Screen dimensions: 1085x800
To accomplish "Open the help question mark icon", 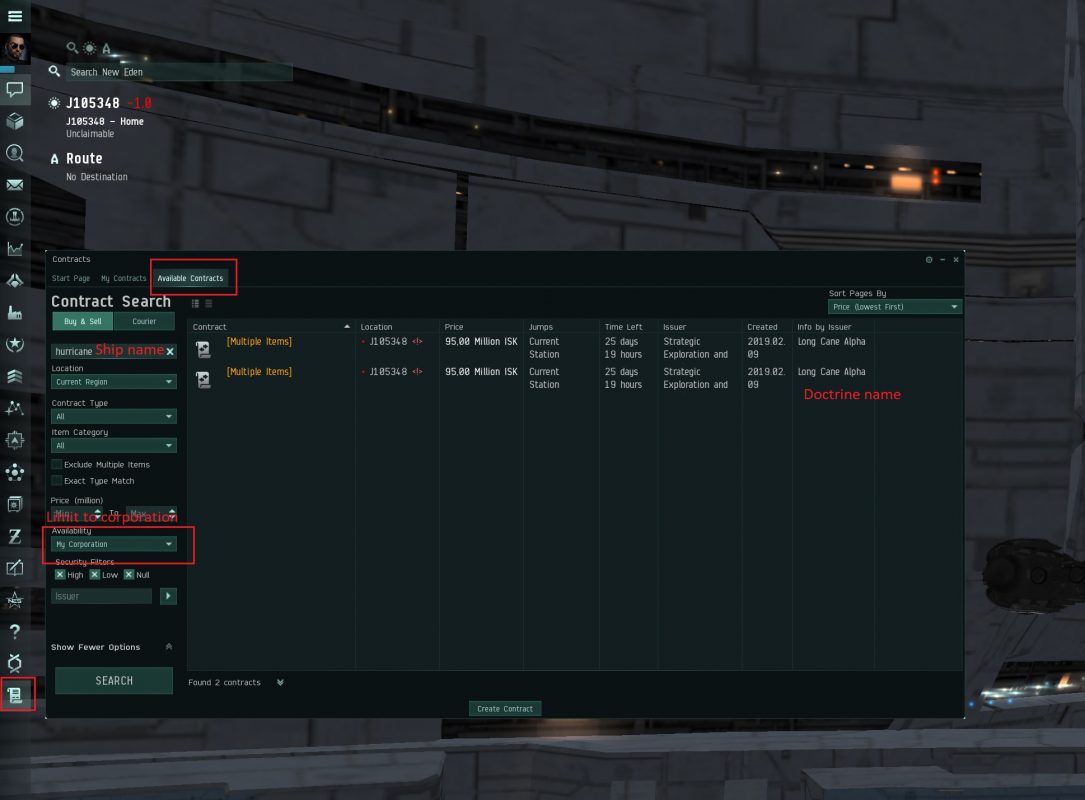I will 15,631.
